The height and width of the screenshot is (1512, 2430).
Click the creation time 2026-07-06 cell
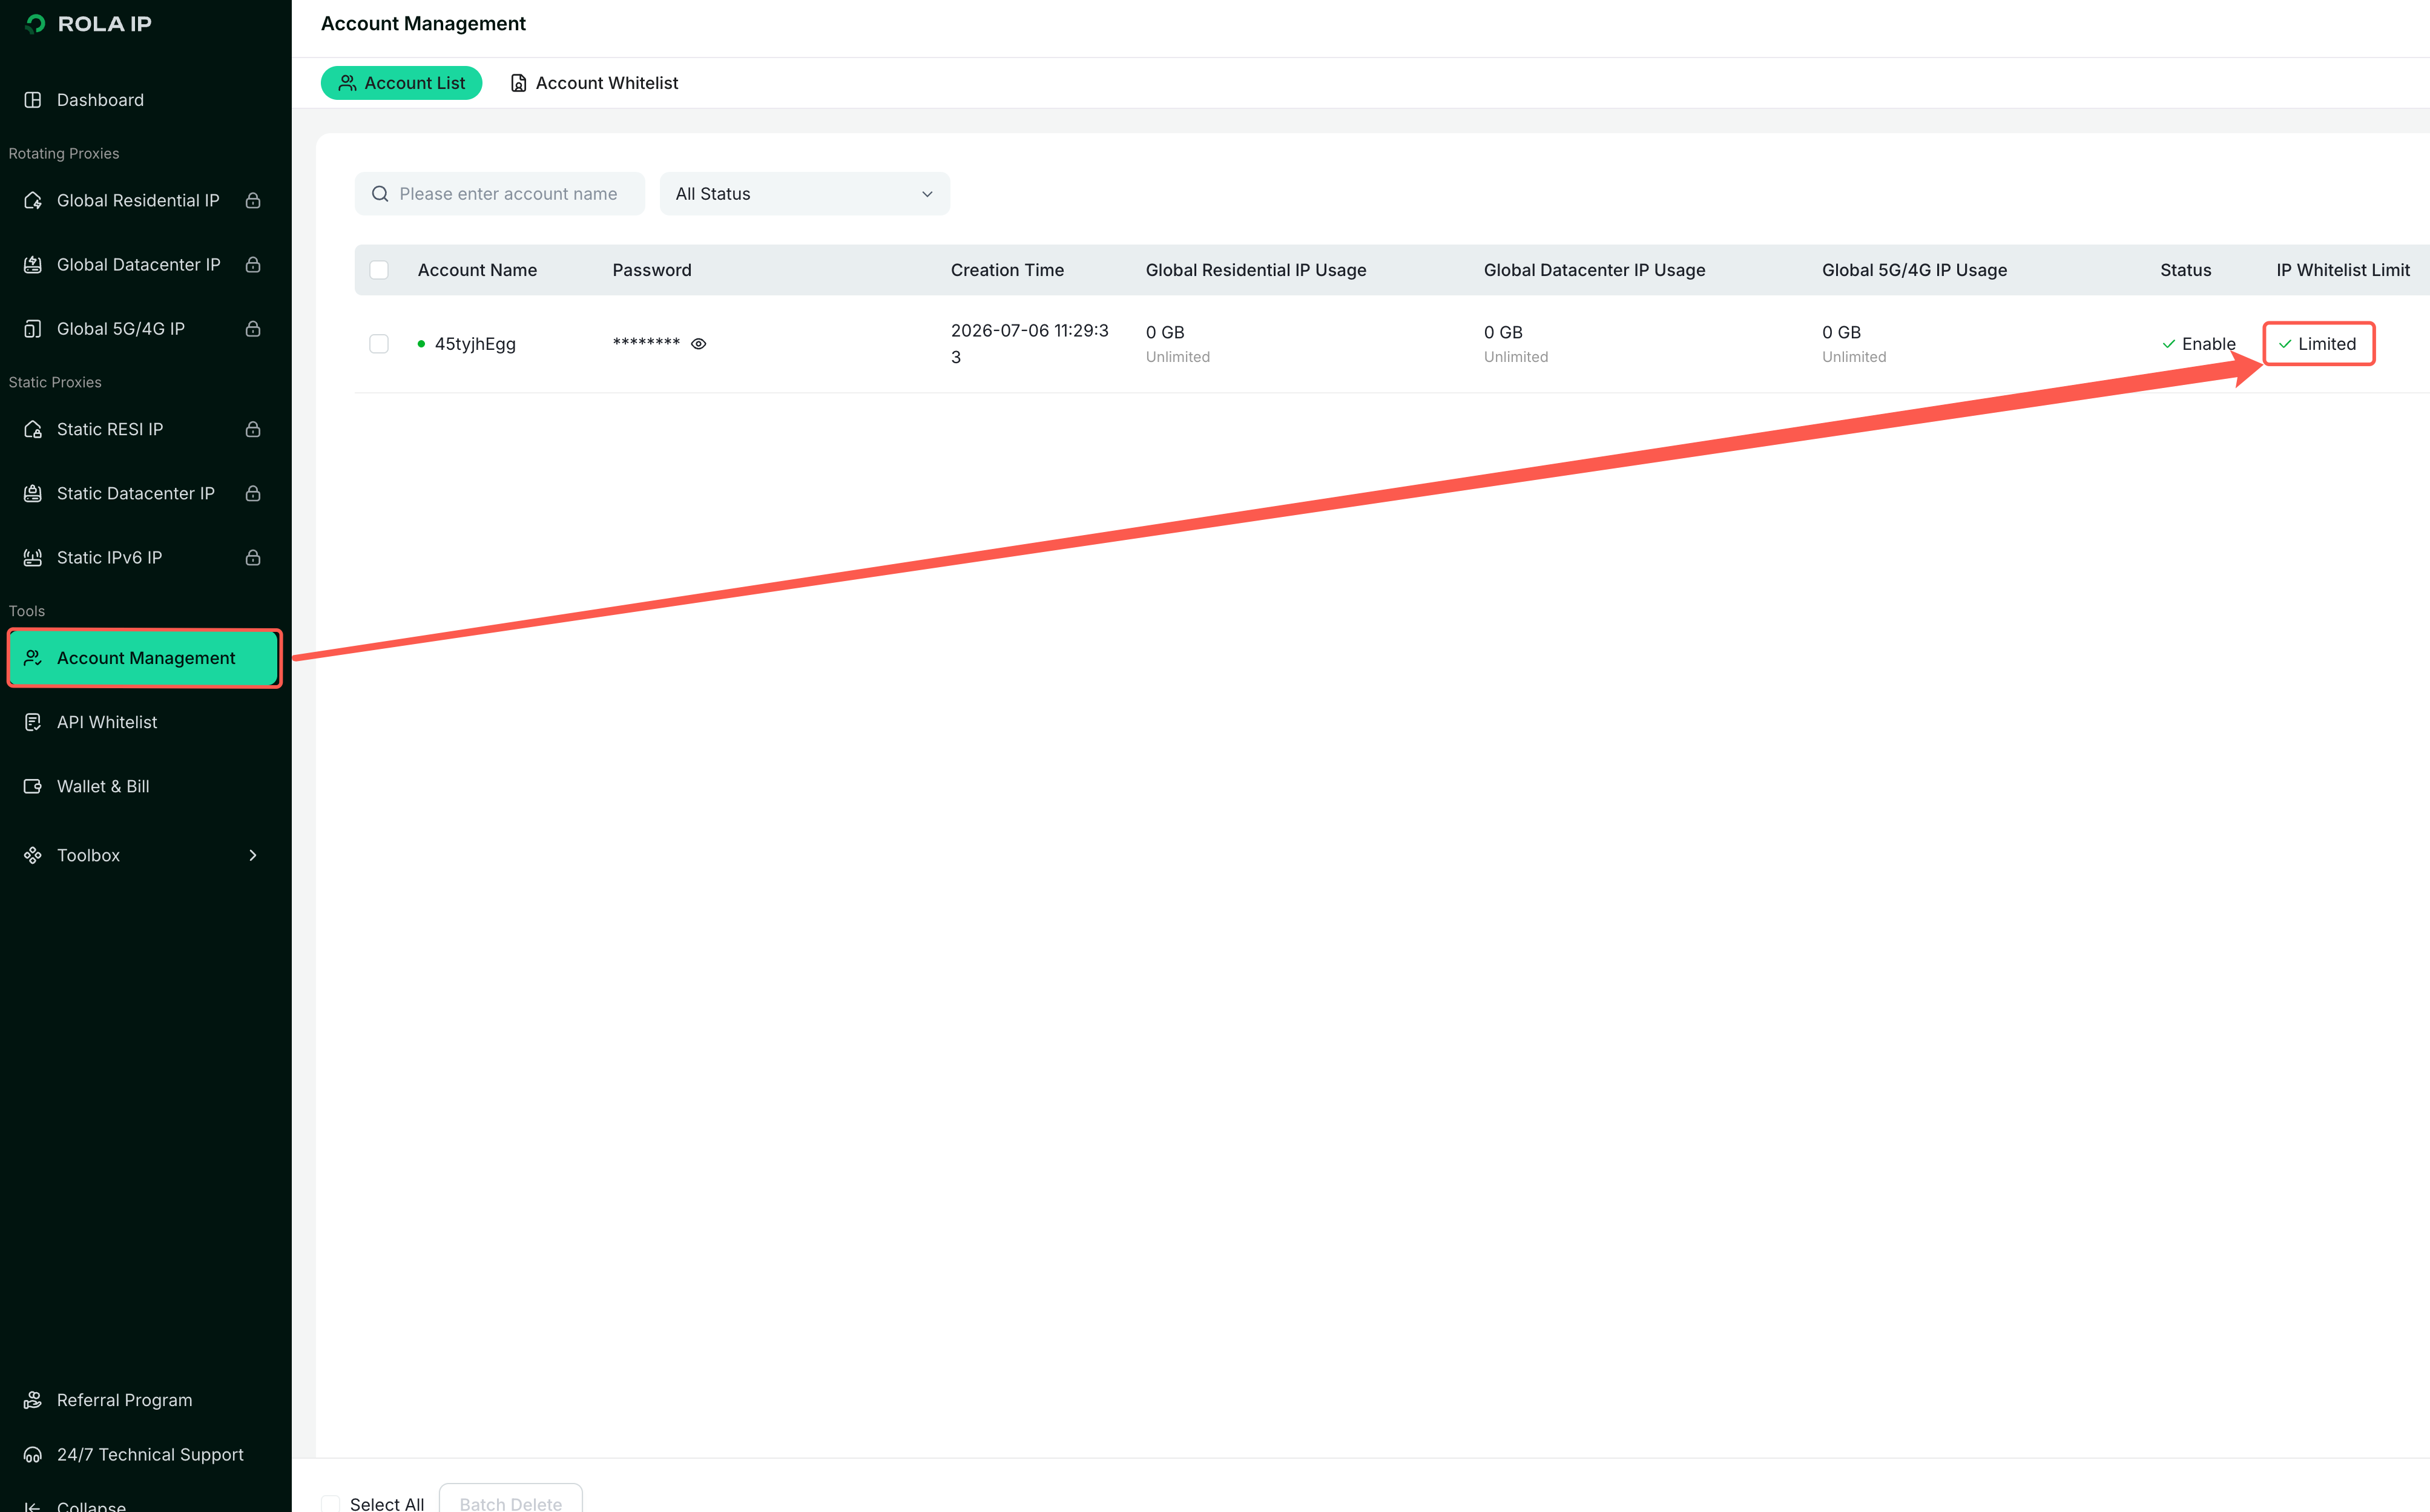pos(1030,344)
